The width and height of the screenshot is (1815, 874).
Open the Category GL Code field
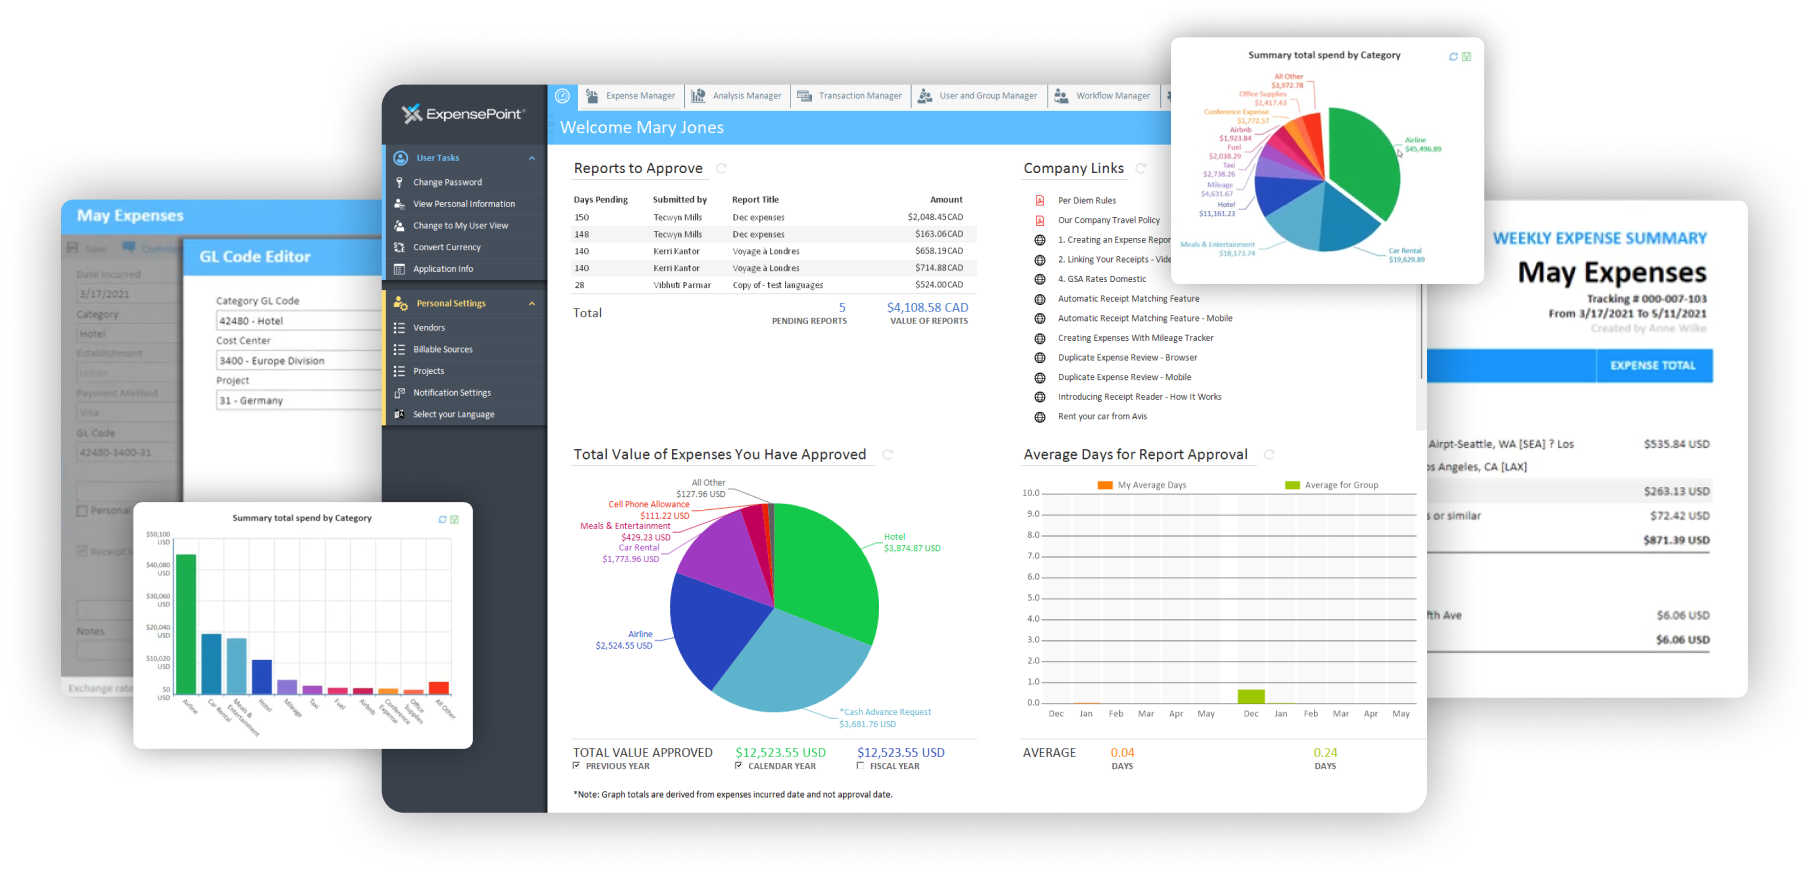(298, 321)
